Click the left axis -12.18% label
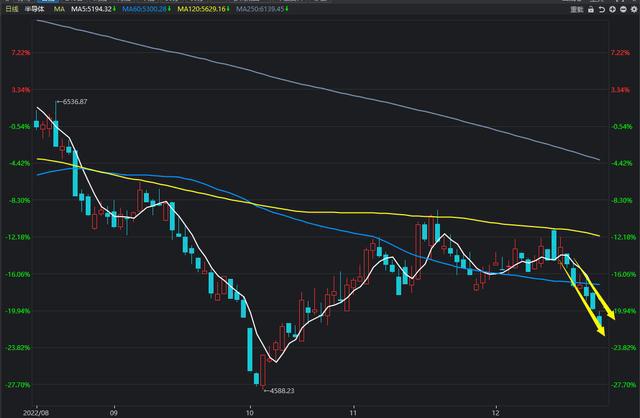 (x=18, y=237)
